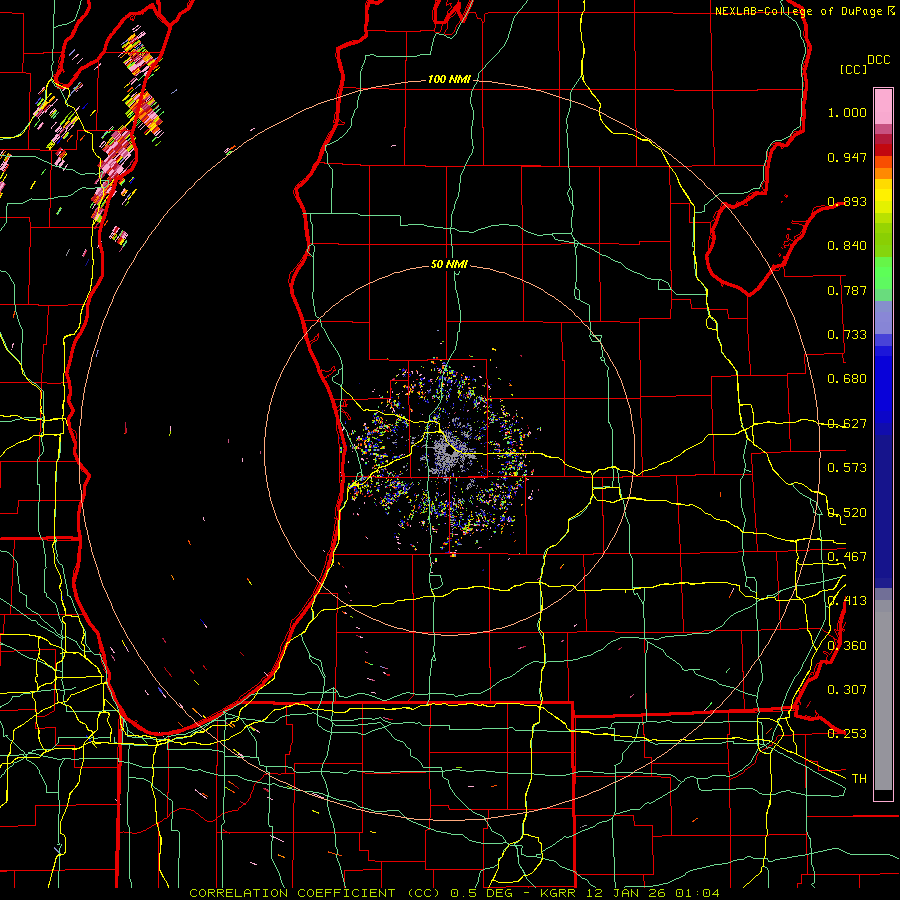900x900 pixels.
Task: Pick the yellow color band beside 0.893
Action: pos(883,201)
